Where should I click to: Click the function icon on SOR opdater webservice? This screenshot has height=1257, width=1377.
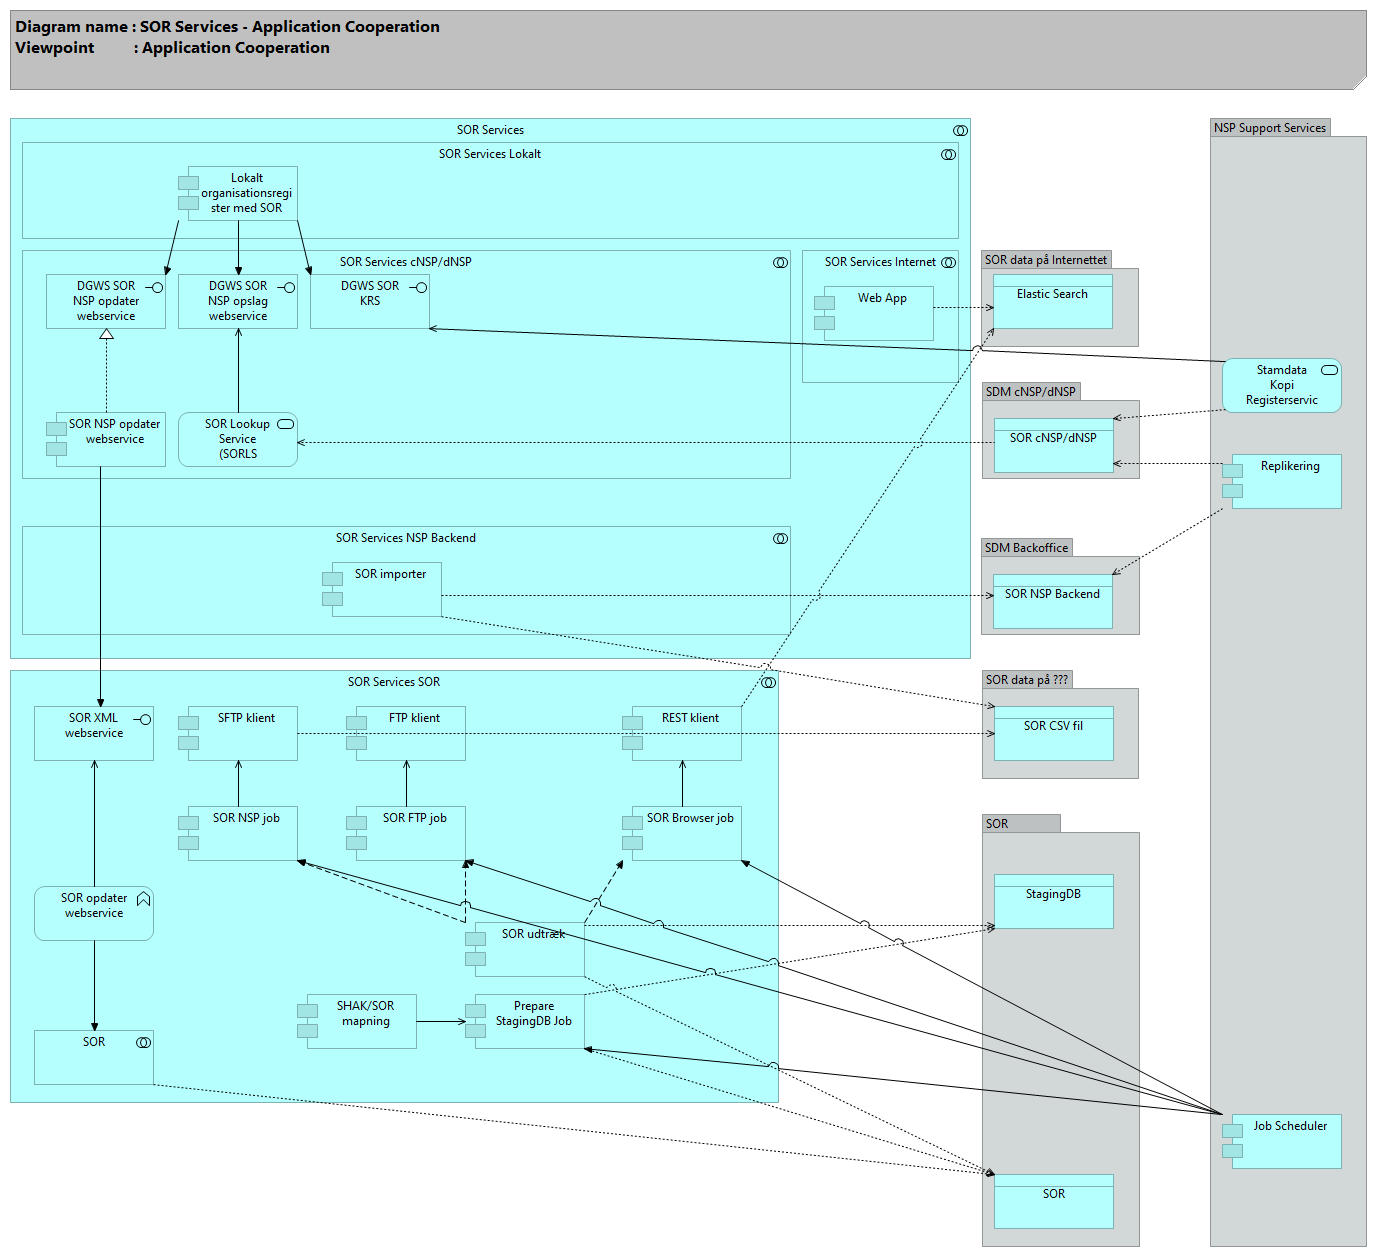pos(143,899)
